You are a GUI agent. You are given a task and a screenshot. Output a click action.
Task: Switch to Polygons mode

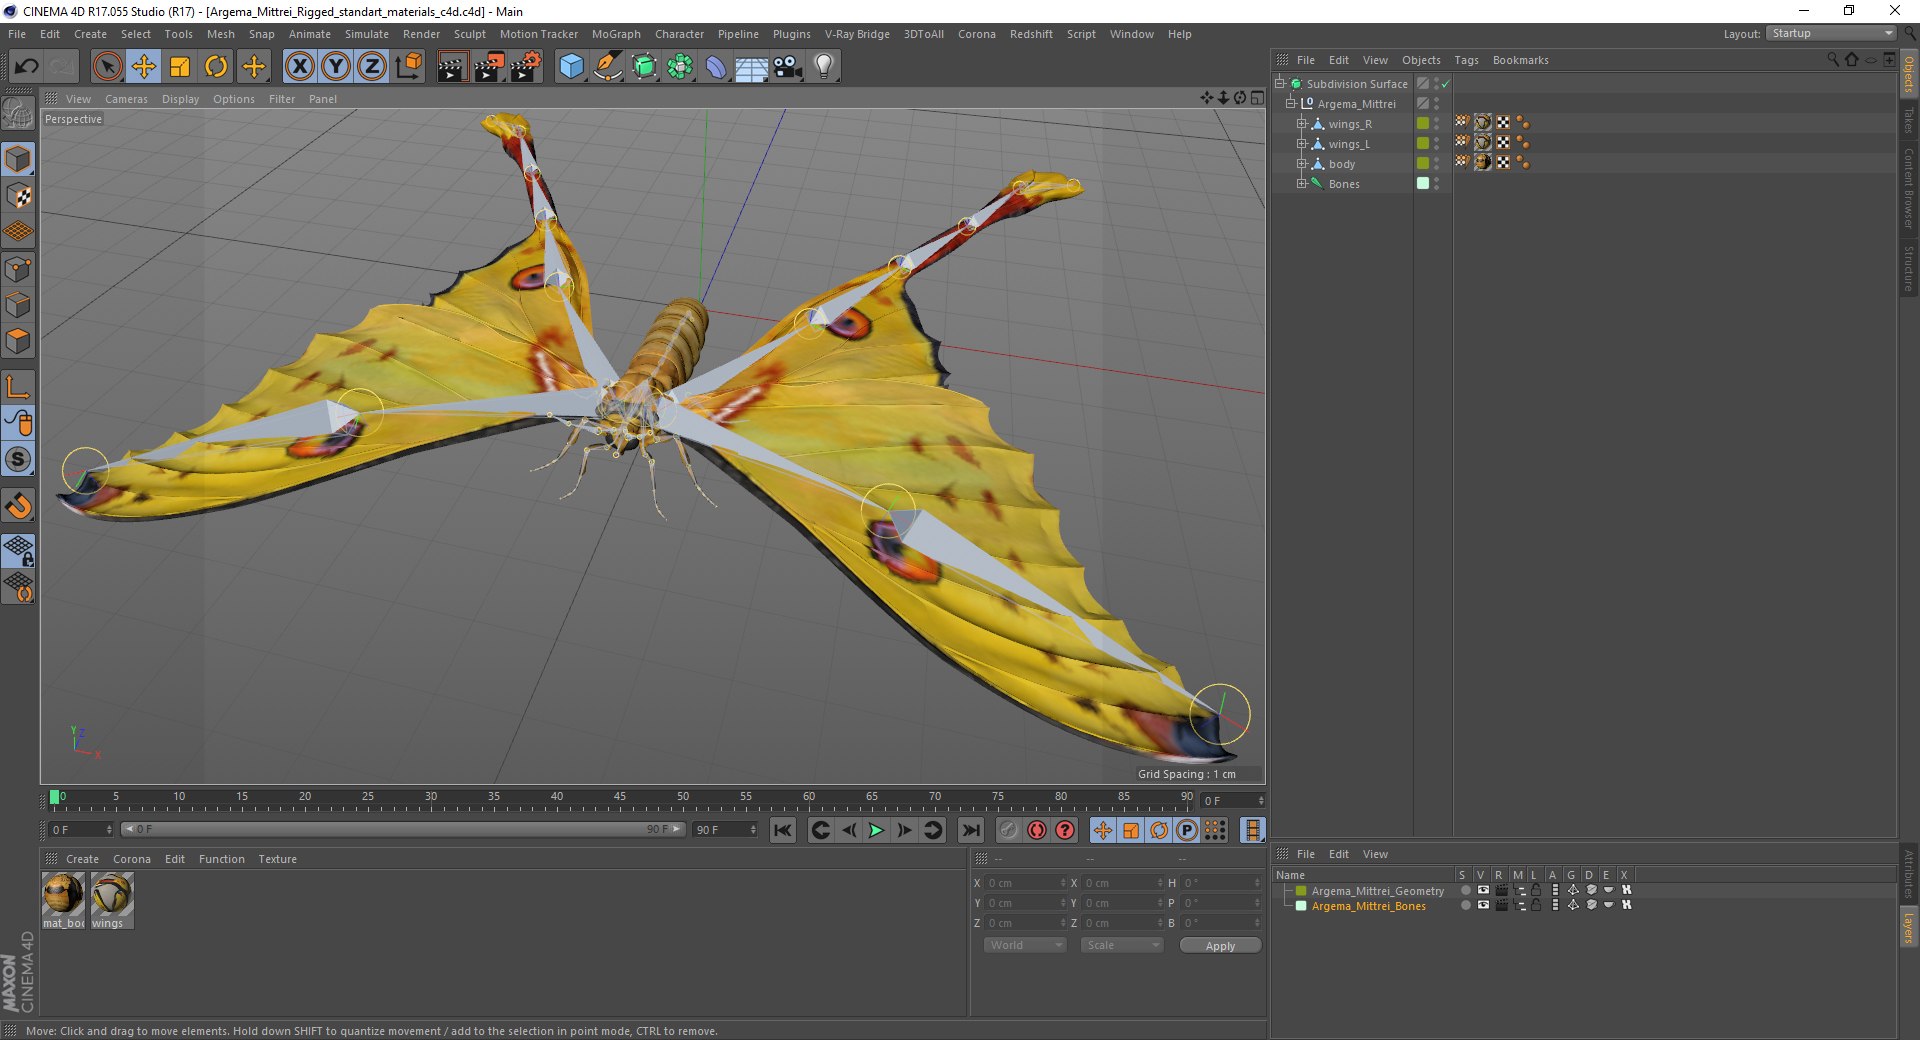[18, 341]
